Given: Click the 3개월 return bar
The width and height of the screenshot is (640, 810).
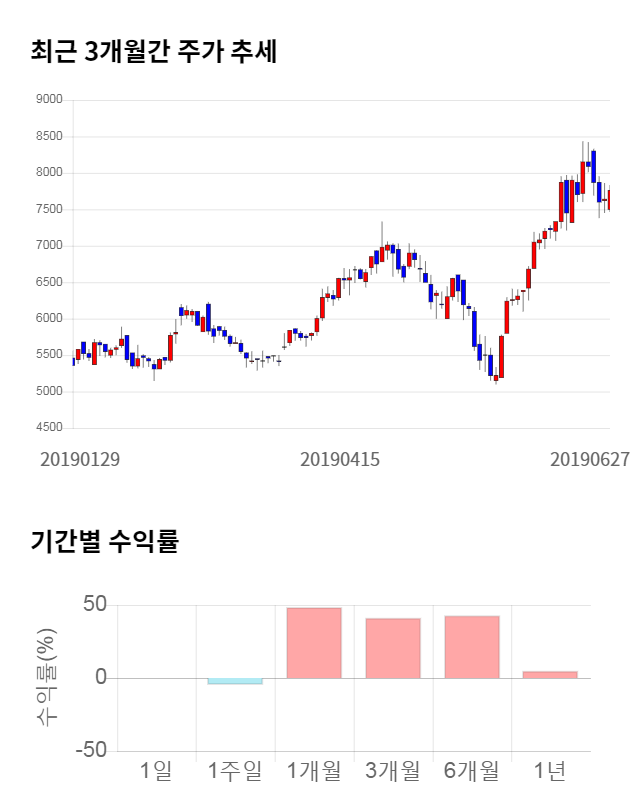Looking at the screenshot, I should coord(393,648).
